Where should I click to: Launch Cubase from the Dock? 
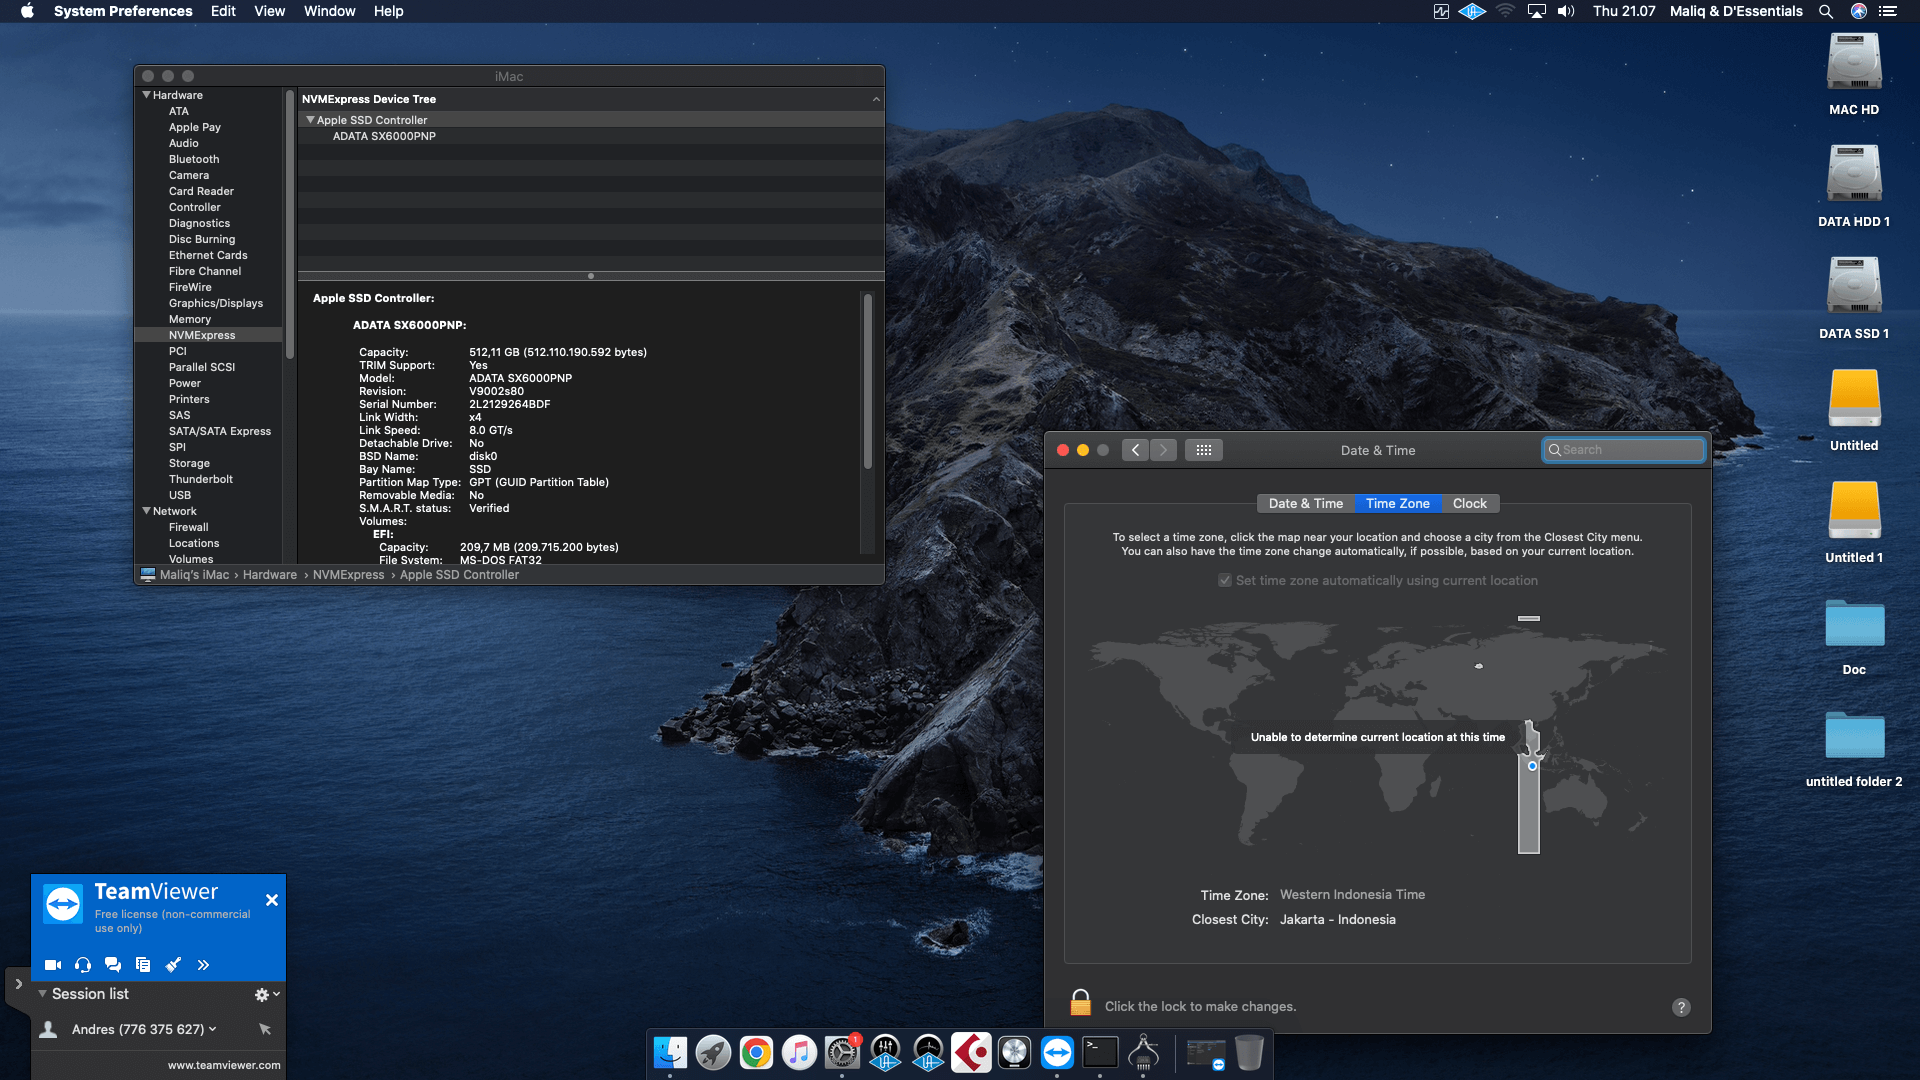click(971, 1052)
